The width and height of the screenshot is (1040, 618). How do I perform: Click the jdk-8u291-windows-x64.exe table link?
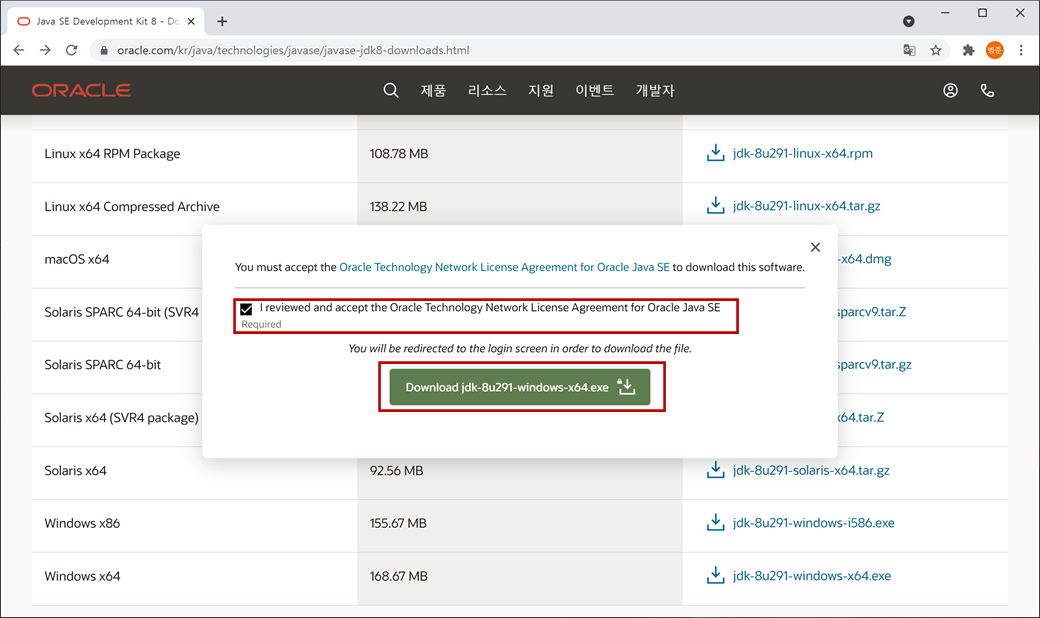[x=811, y=576]
